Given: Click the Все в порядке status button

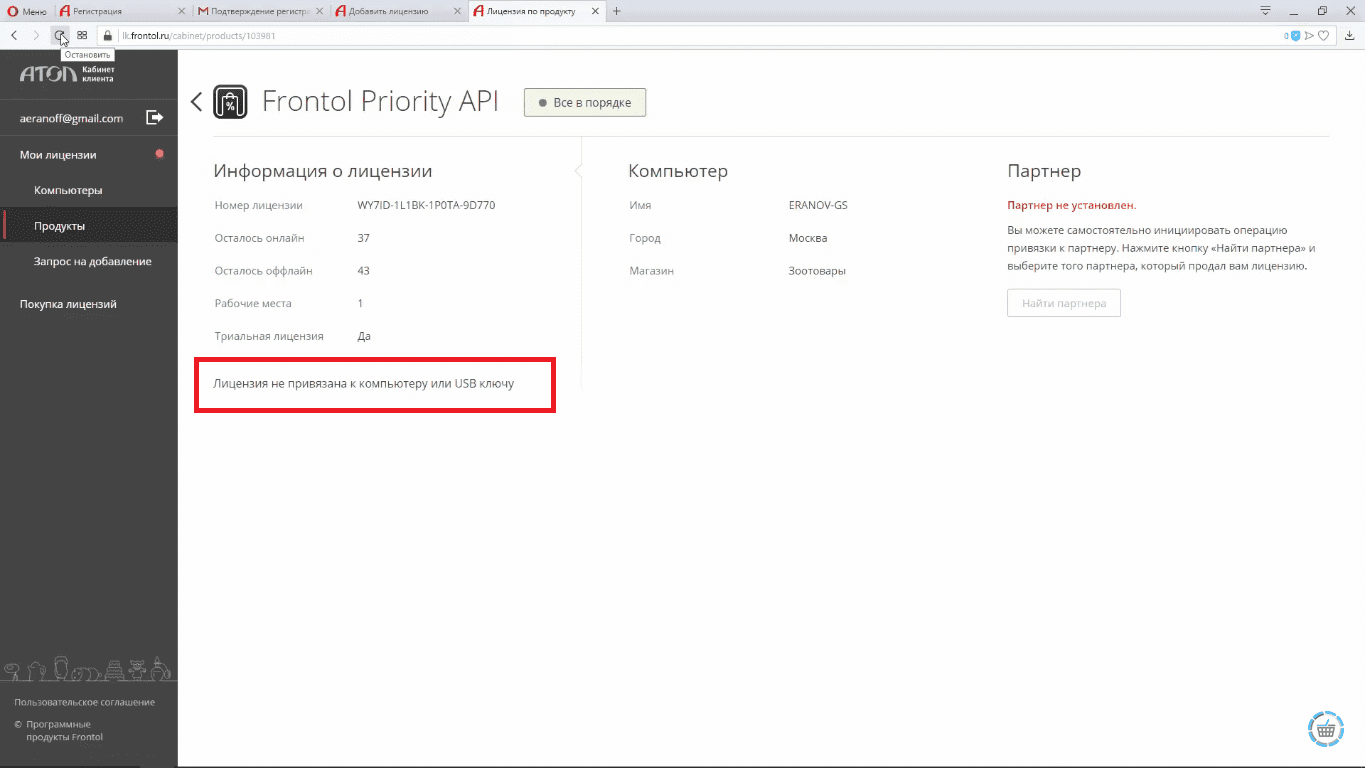Looking at the screenshot, I should pyautogui.click(x=585, y=102).
